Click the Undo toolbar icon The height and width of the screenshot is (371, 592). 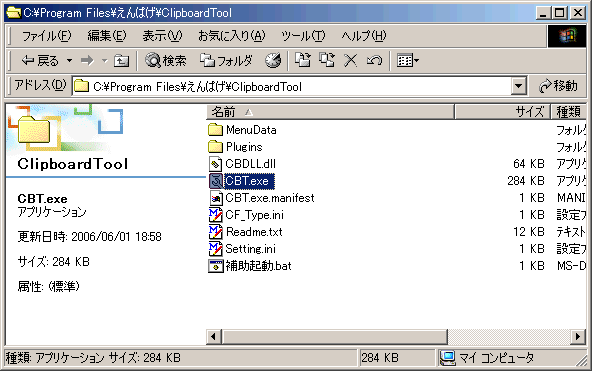coord(375,60)
